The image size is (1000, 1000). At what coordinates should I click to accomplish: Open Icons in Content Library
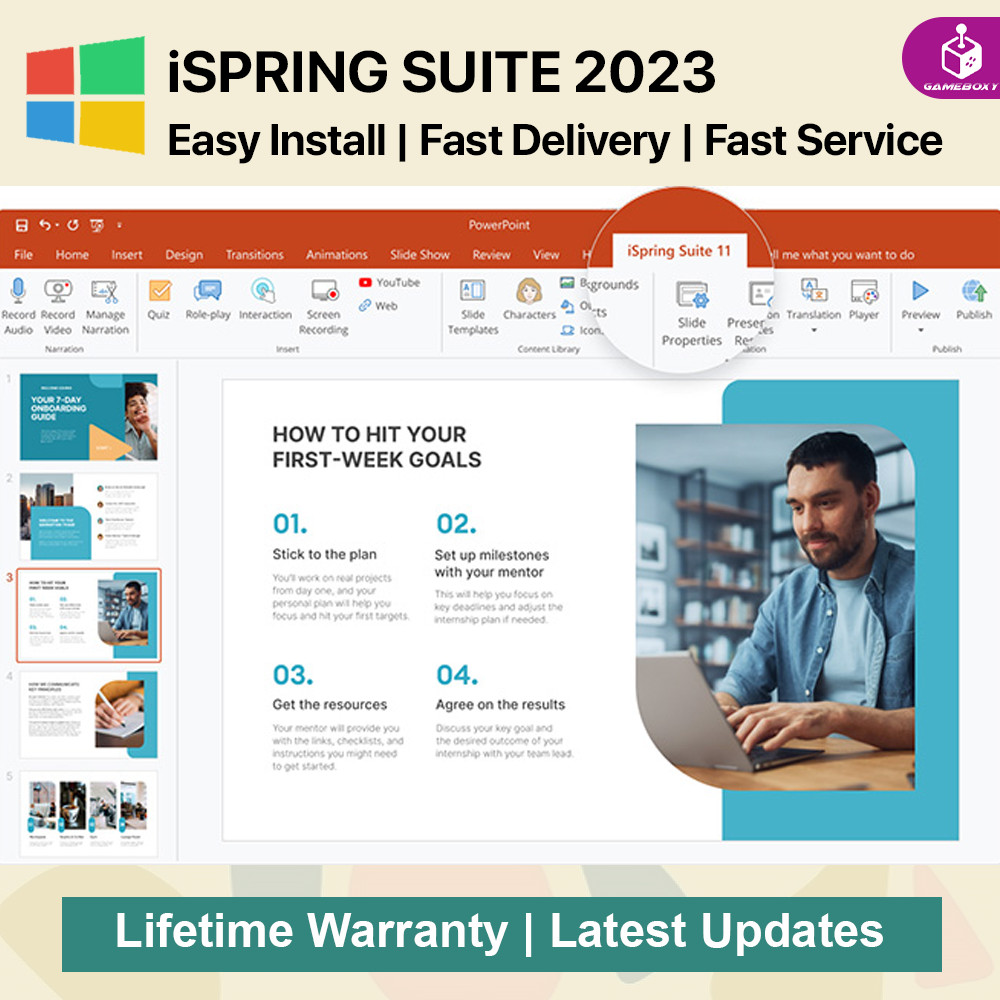(581, 330)
